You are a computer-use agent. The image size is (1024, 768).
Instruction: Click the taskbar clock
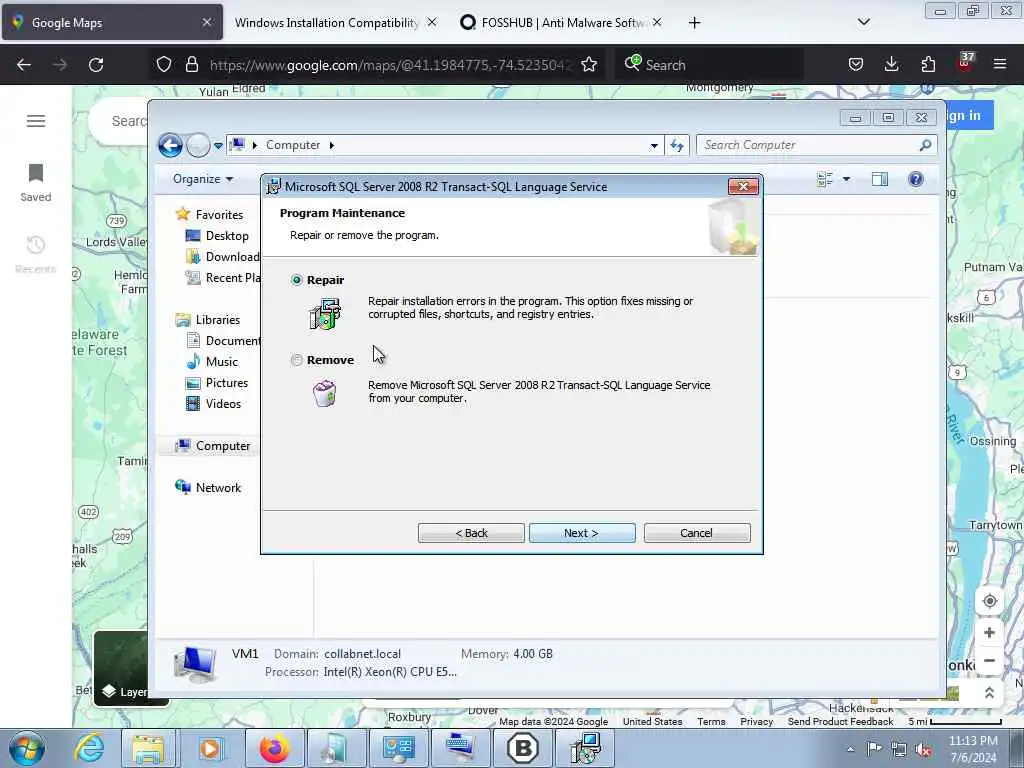[x=973, y=749]
